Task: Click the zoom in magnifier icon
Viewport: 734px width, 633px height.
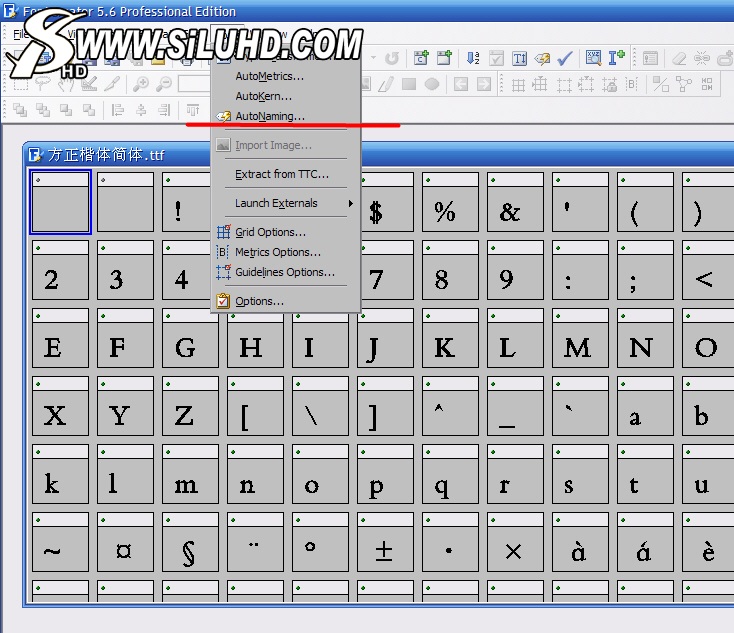Action: coord(141,85)
